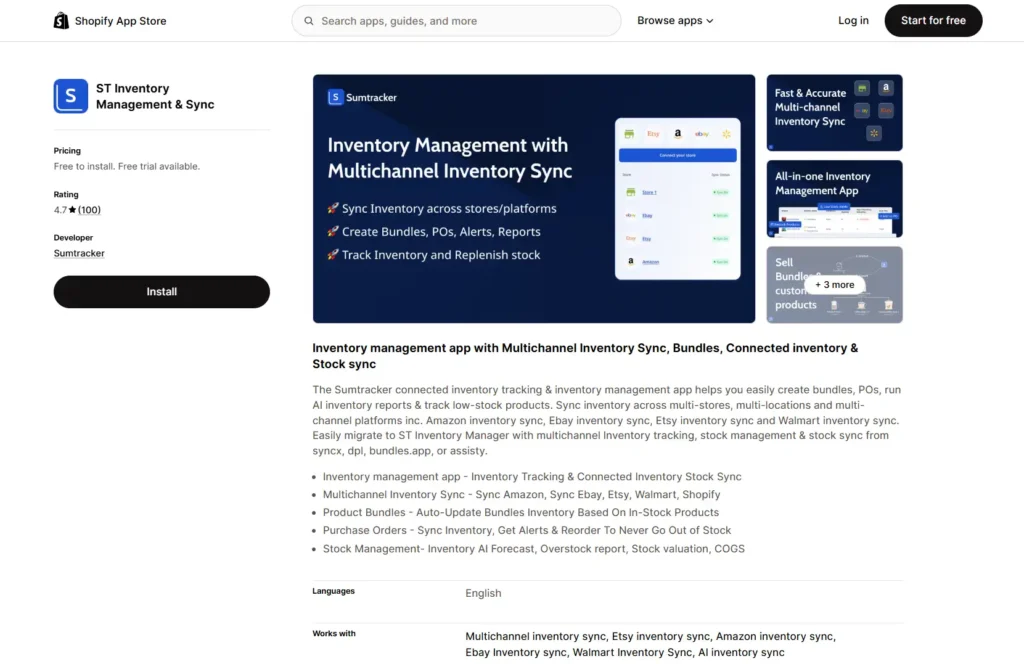Expand the Browse apps chevron

click(x=710, y=20)
